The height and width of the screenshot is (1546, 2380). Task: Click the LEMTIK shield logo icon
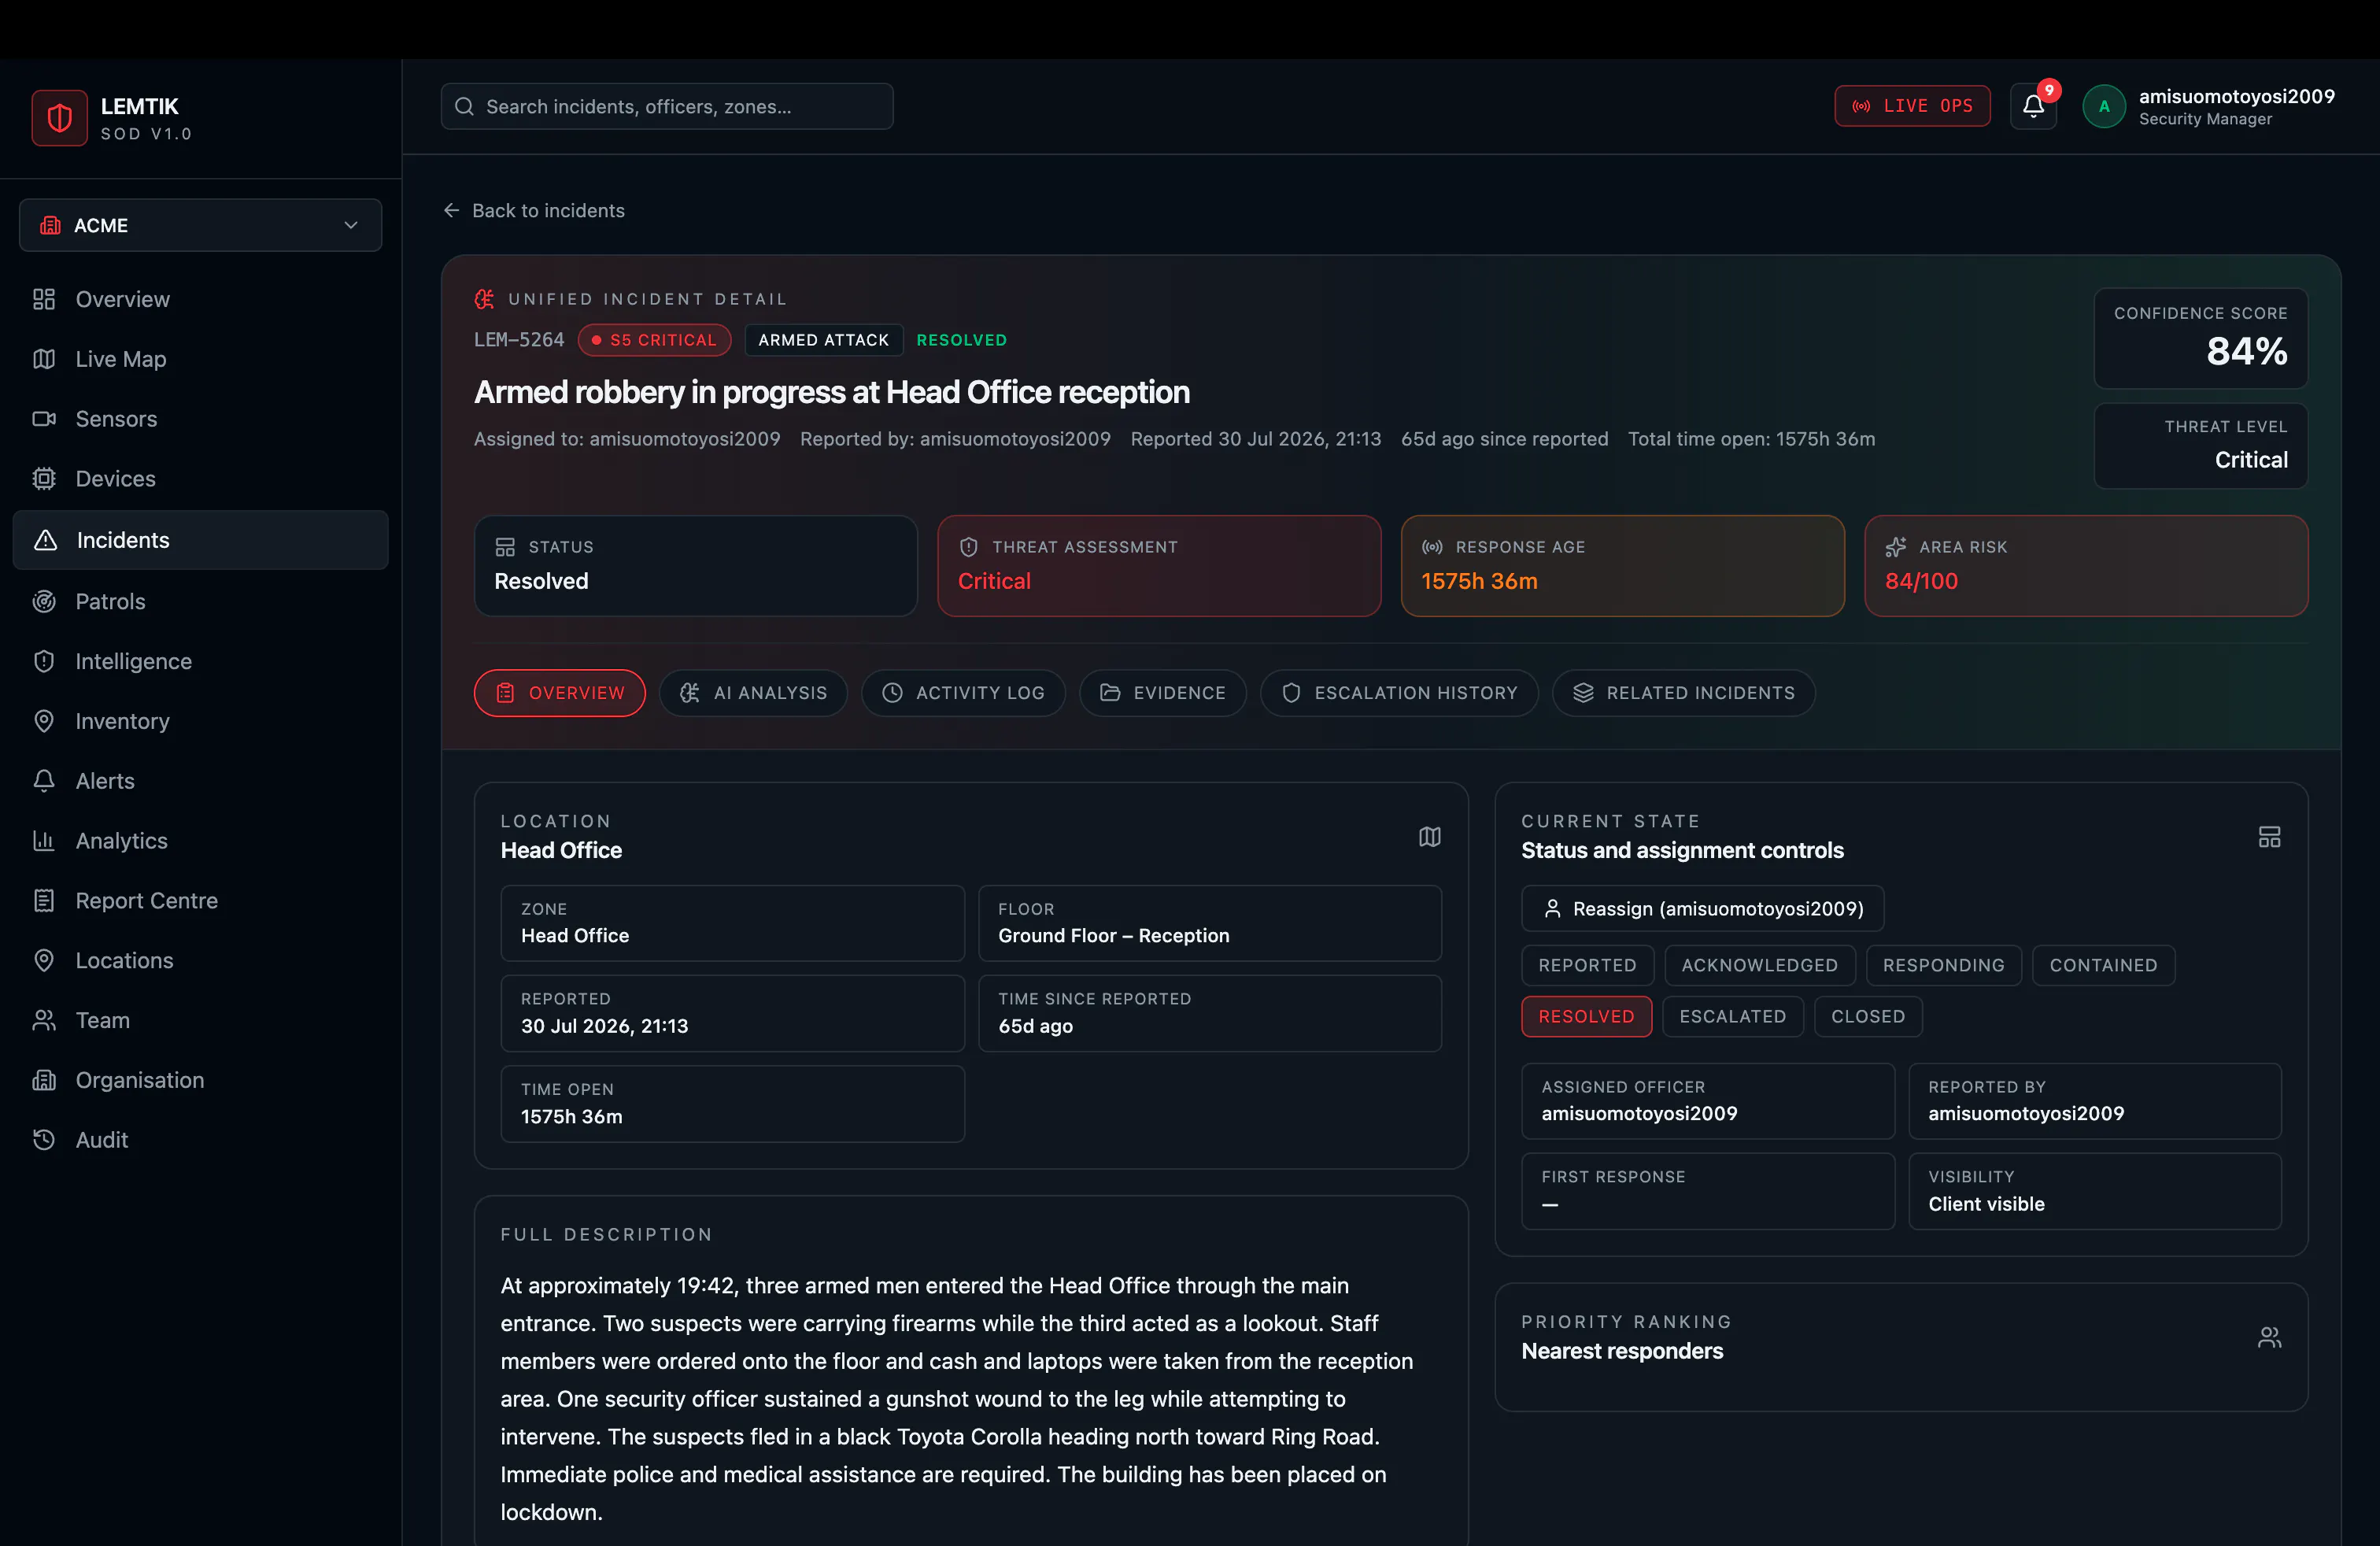point(59,118)
